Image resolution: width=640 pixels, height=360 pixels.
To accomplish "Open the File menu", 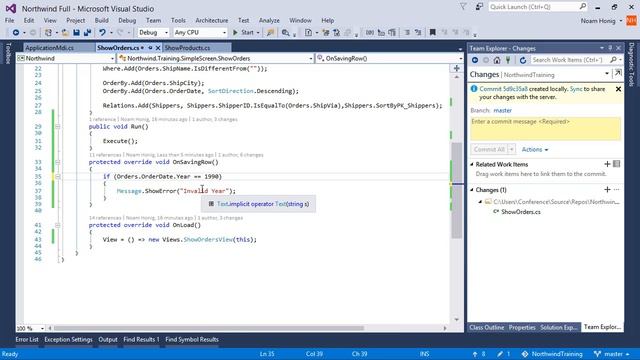I will click(x=9, y=20).
